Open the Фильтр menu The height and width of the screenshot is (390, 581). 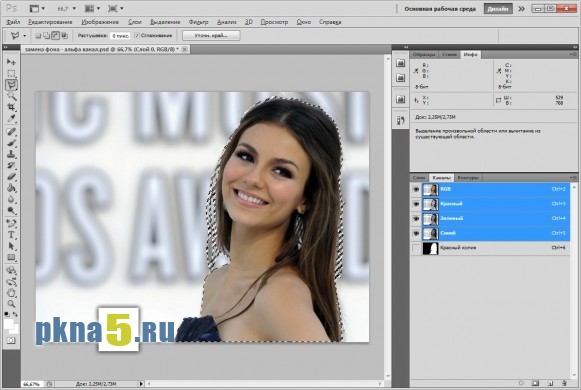pyautogui.click(x=198, y=22)
